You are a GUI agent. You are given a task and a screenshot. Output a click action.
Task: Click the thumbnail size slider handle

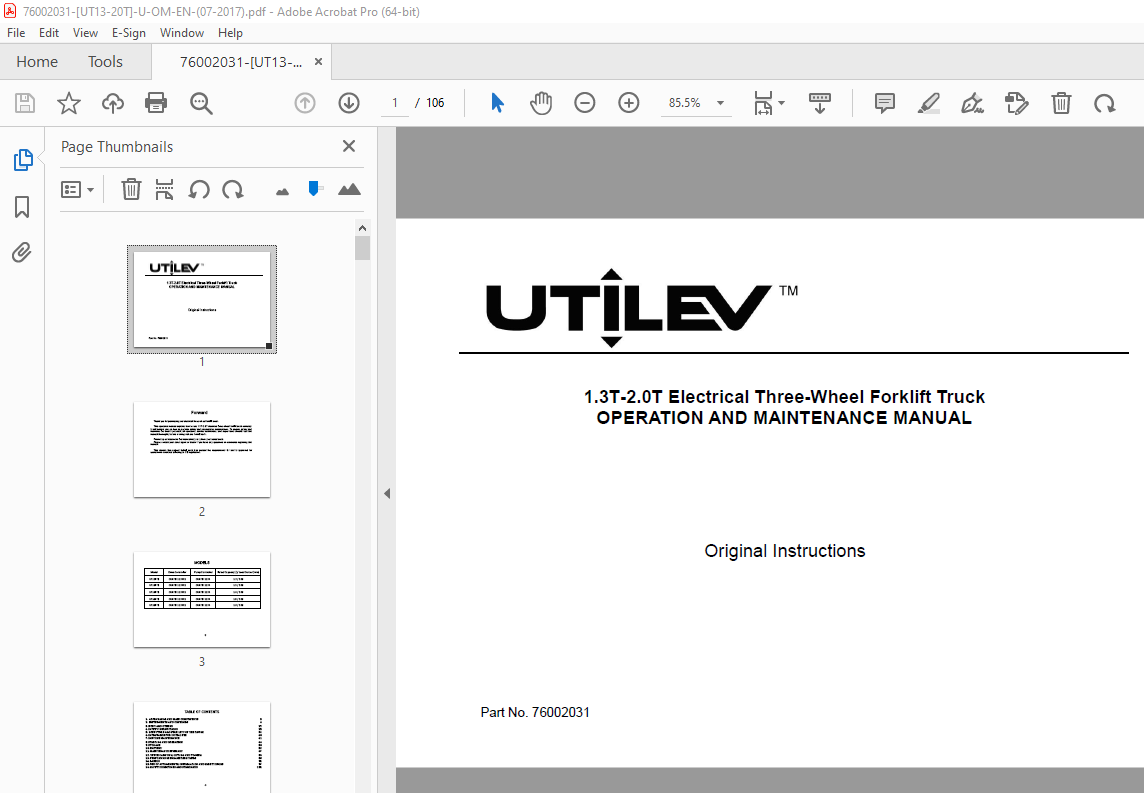click(x=314, y=189)
